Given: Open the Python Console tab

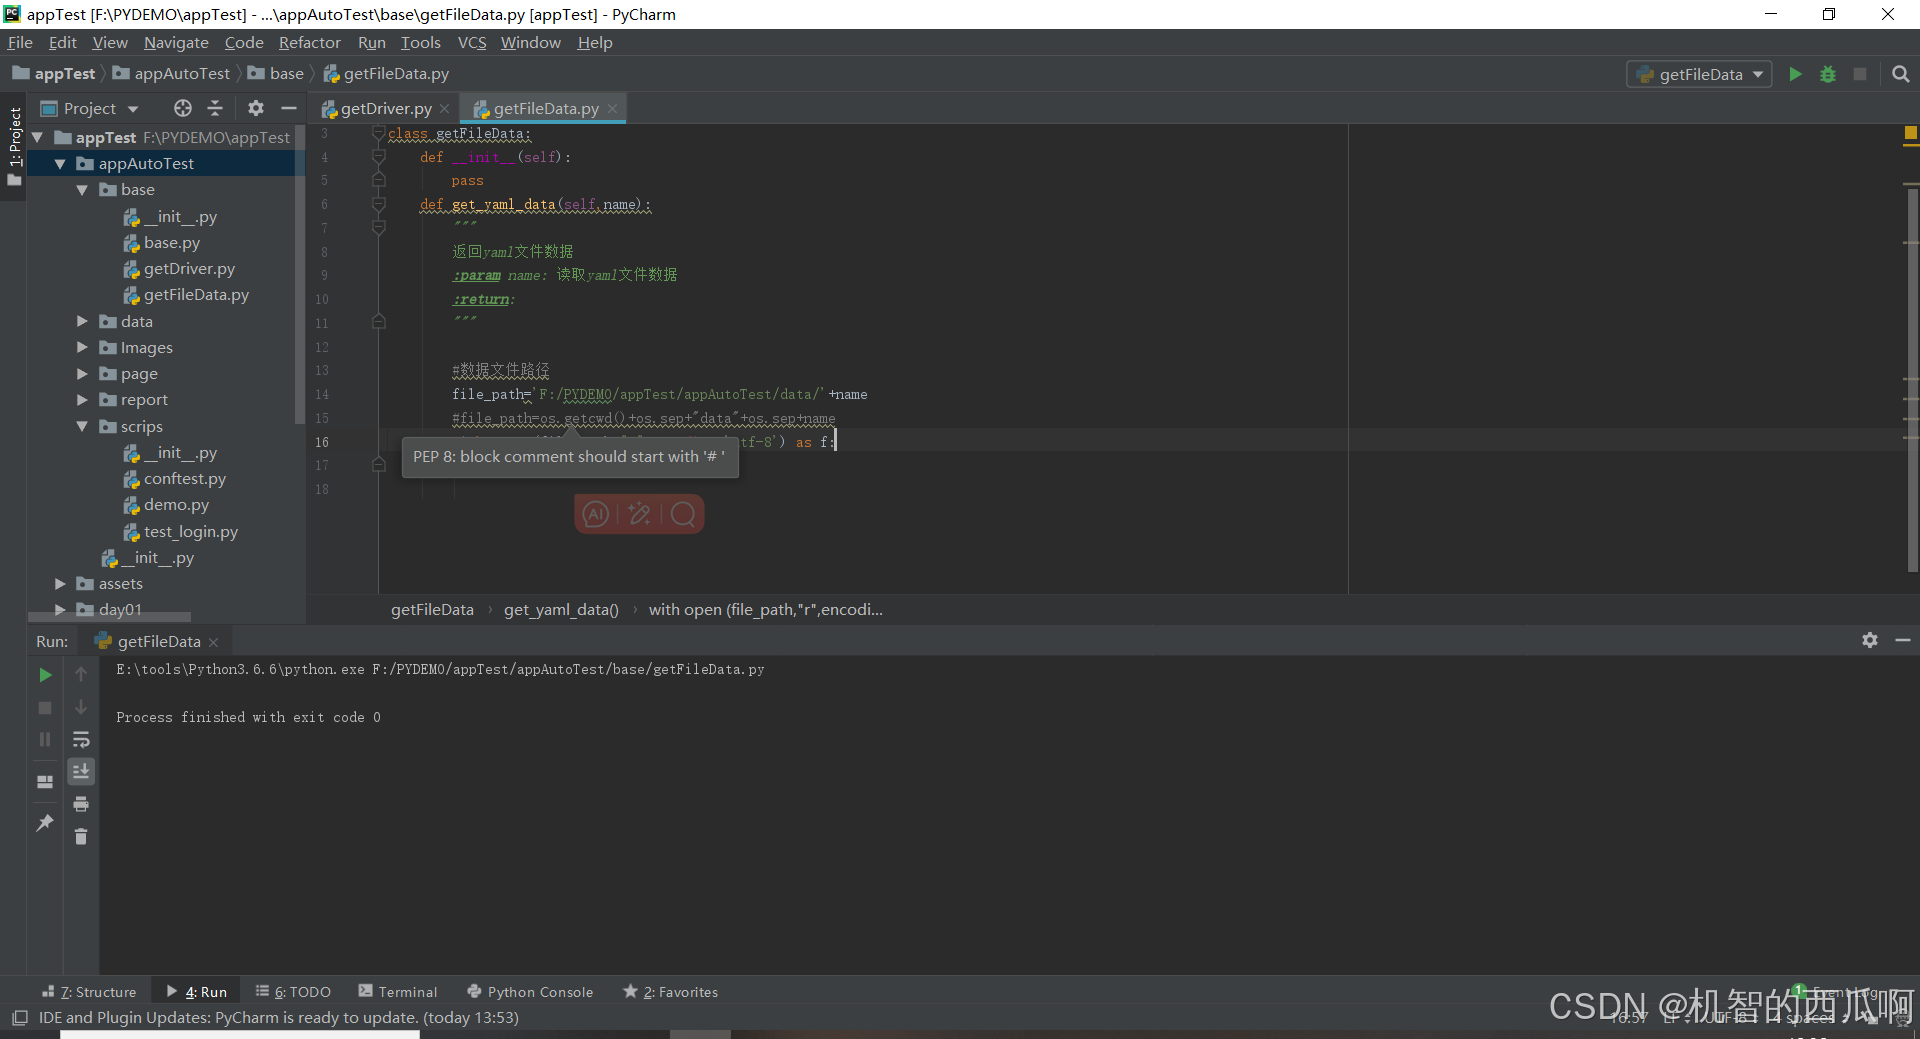Looking at the screenshot, I should pos(530,992).
